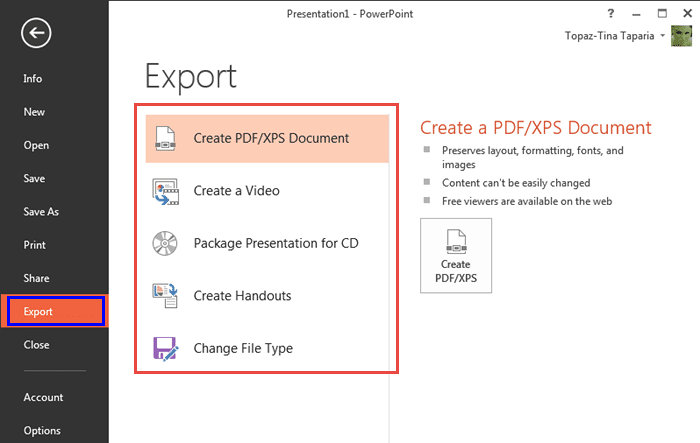This screenshot has height=443, width=700.
Task: Select the Create a Video label
Action: 237,191
